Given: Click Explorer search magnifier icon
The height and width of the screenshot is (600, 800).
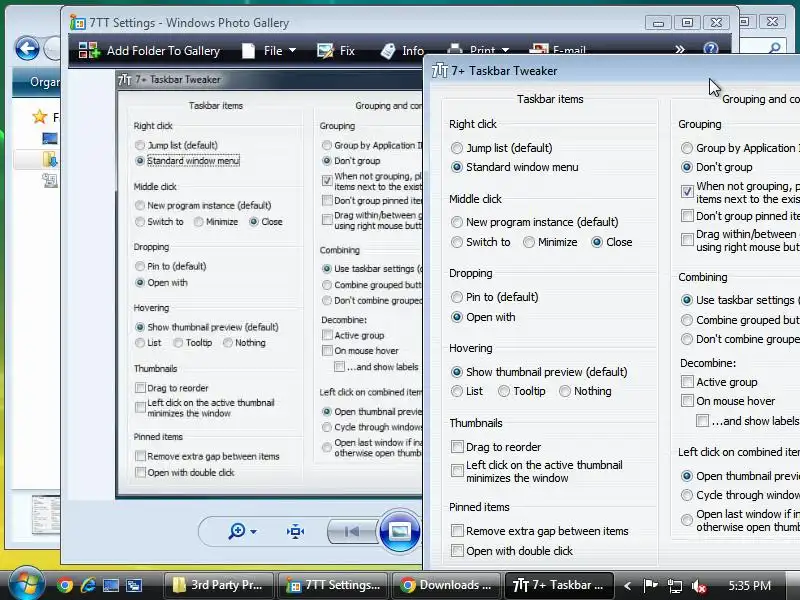Looking at the screenshot, I should pos(775,48).
